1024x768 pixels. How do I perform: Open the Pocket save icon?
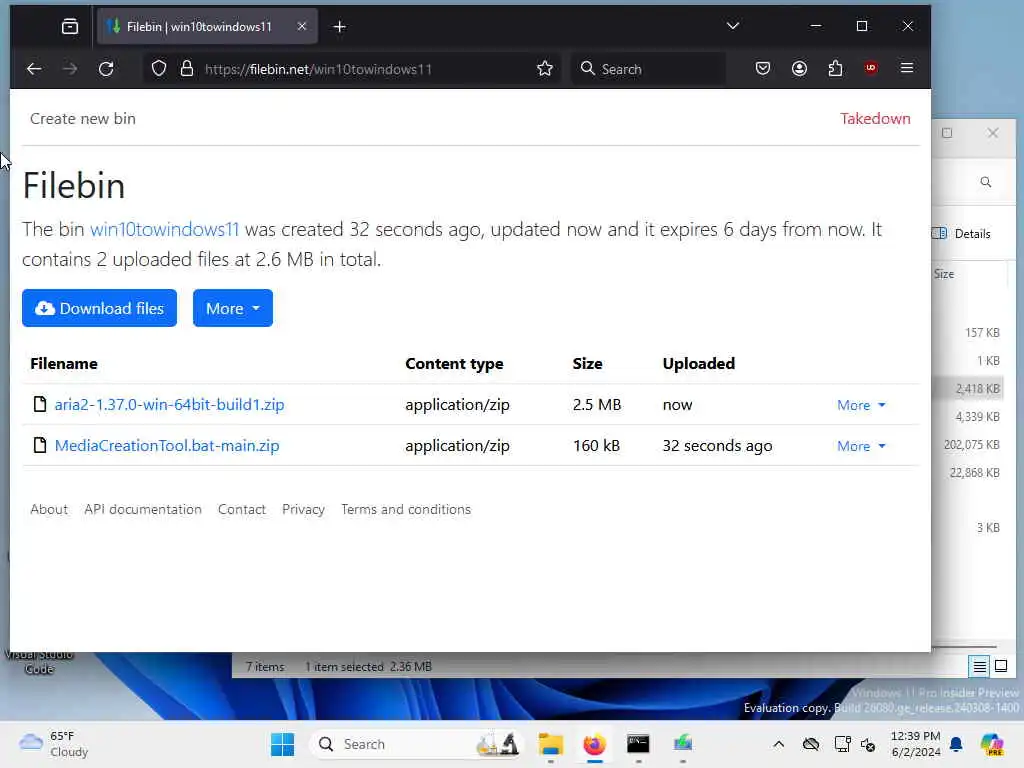click(x=763, y=69)
